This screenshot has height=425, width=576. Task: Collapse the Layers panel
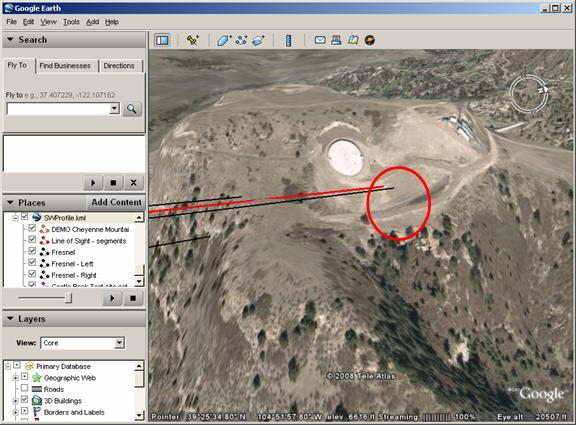pyautogui.click(x=10, y=318)
